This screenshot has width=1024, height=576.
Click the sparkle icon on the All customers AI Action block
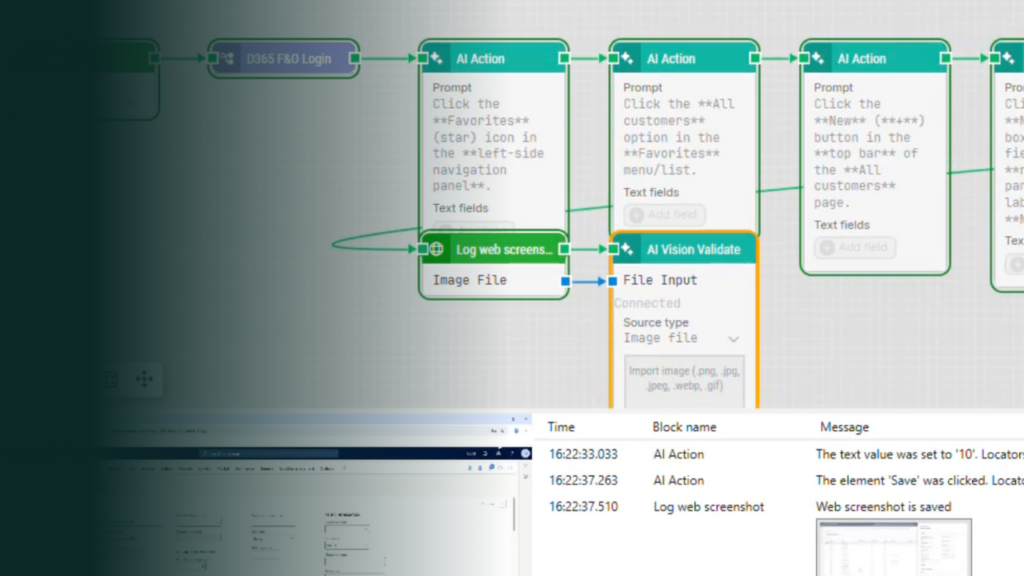(x=627, y=59)
